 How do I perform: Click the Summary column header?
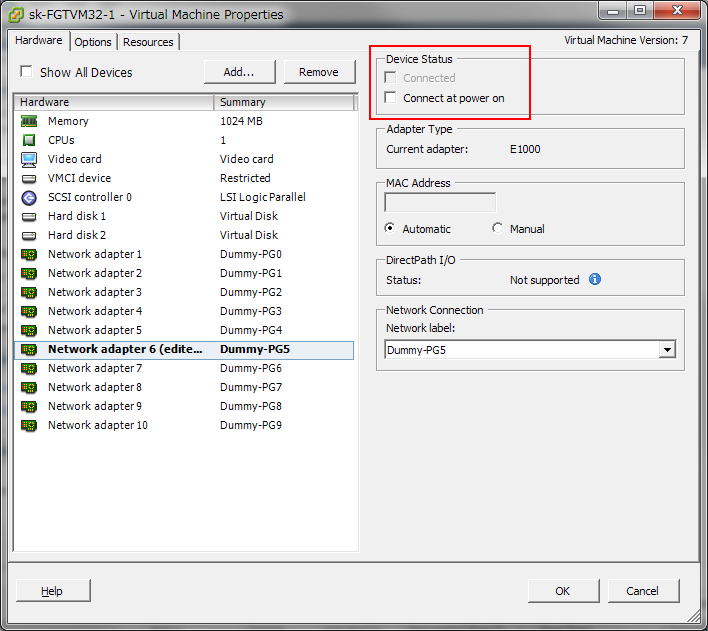click(x=284, y=102)
